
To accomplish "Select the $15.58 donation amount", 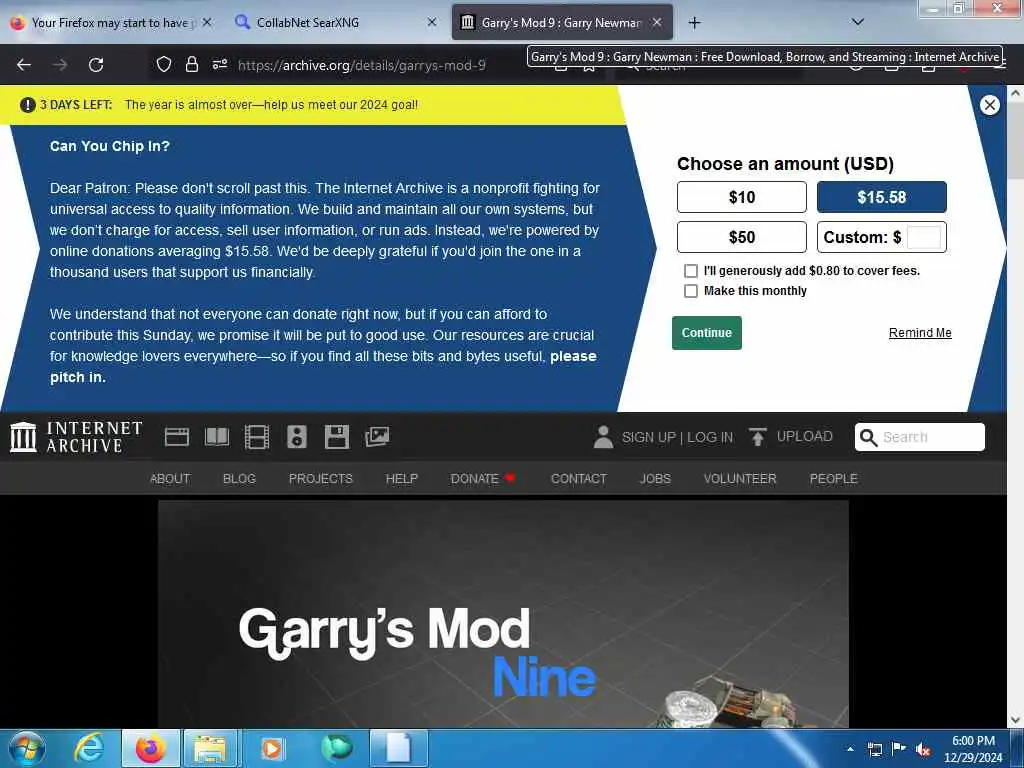I will pos(882,197).
